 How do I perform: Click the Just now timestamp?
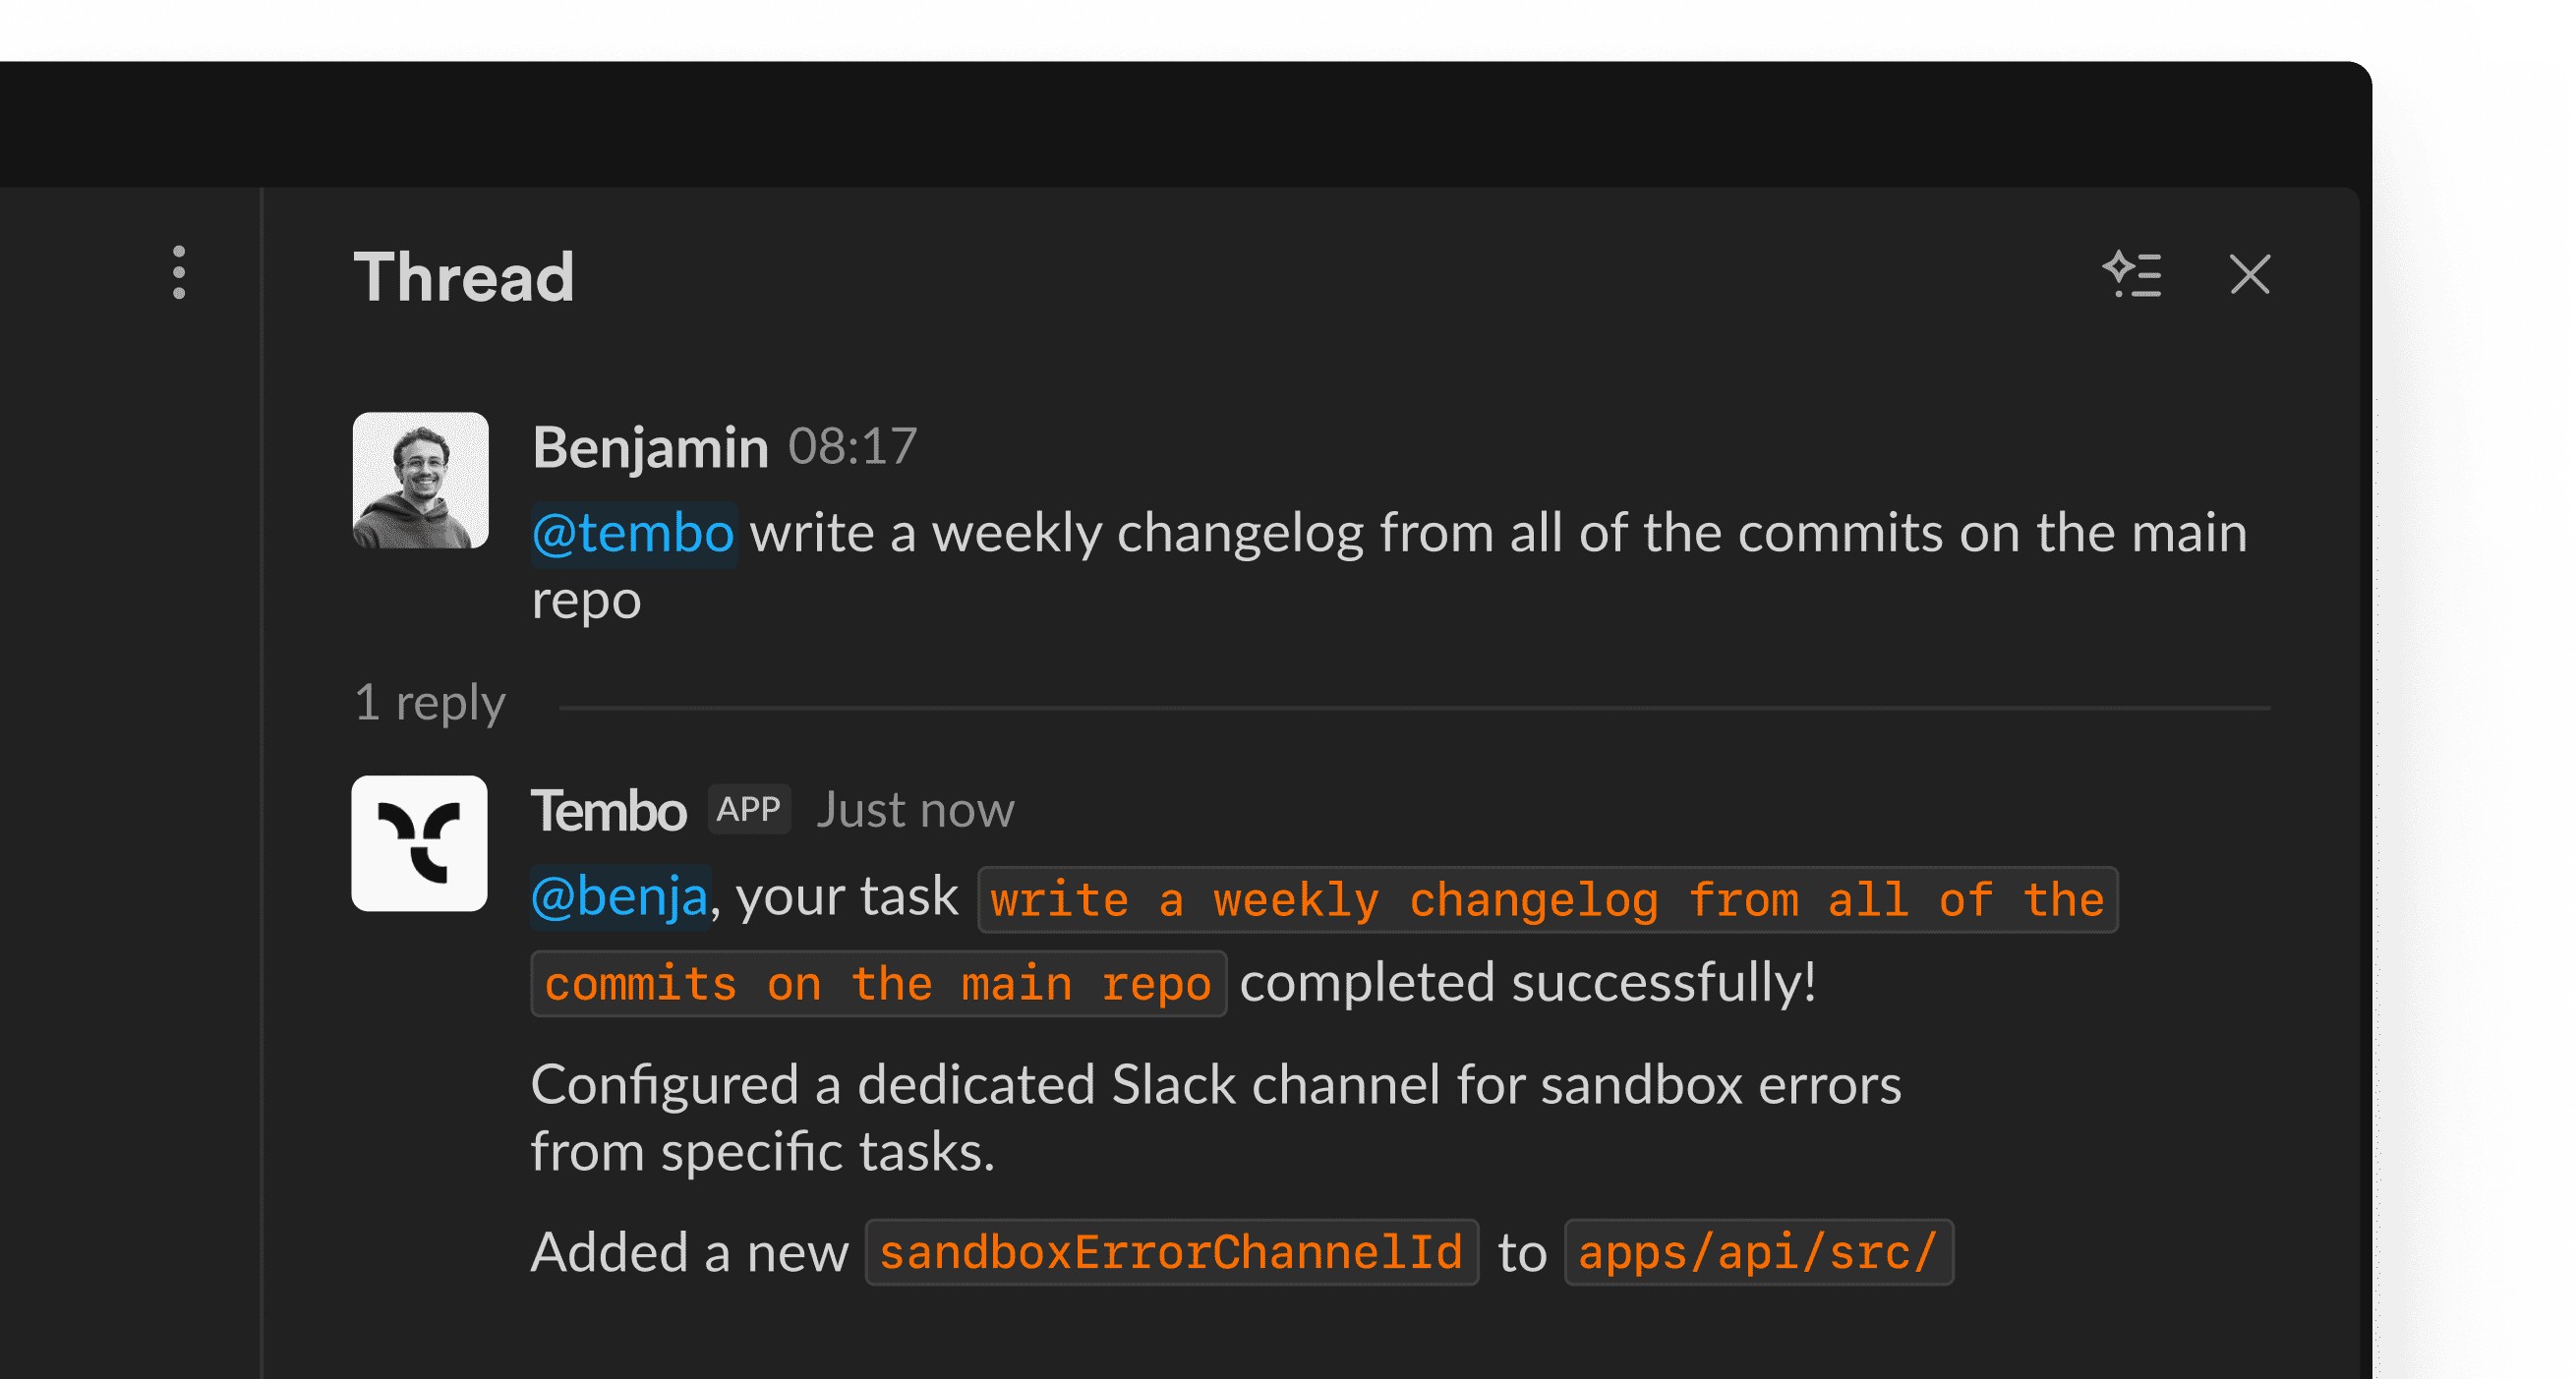click(x=915, y=810)
